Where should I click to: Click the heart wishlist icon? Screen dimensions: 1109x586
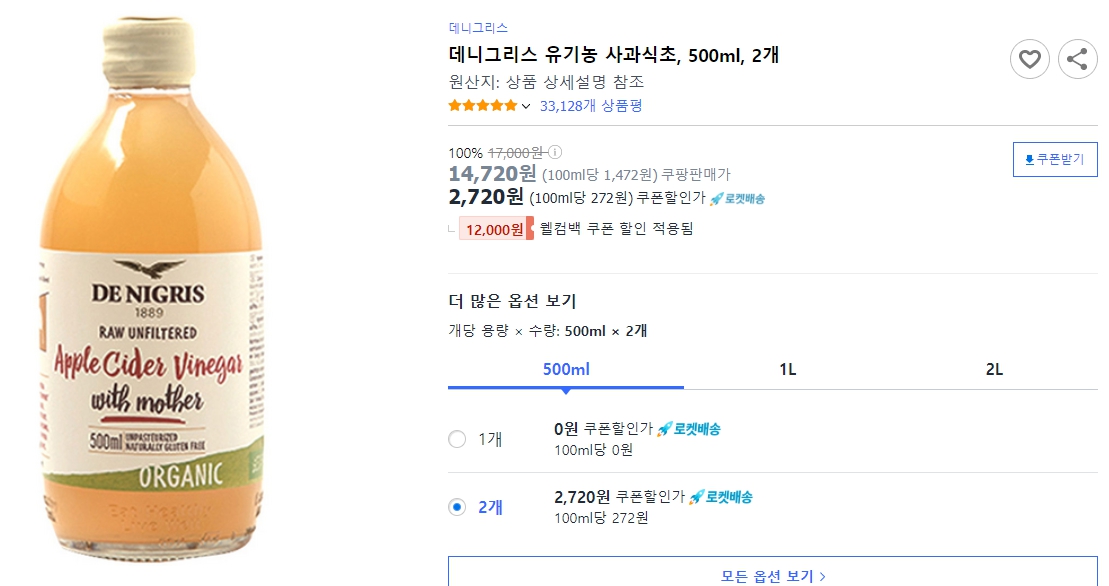tap(1029, 59)
